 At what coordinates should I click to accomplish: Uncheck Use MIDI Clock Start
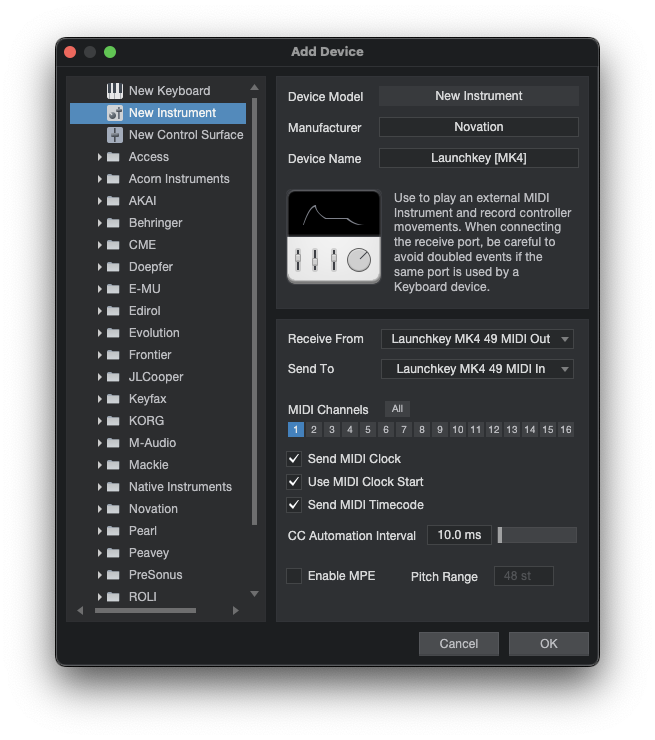tap(294, 482)
